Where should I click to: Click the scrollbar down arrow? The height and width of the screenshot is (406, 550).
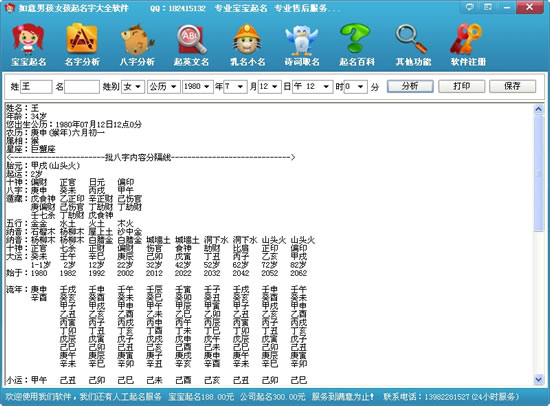(x=539, y=379)
